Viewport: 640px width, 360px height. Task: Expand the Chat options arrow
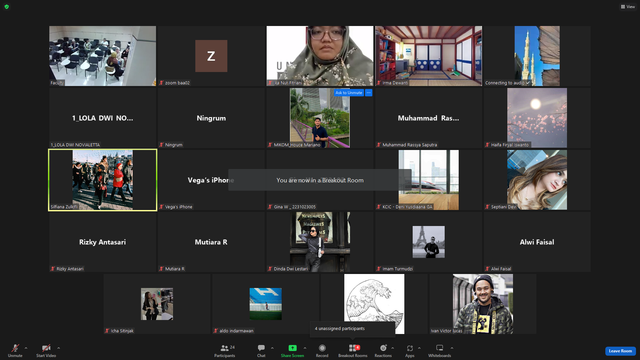[272, 348]
